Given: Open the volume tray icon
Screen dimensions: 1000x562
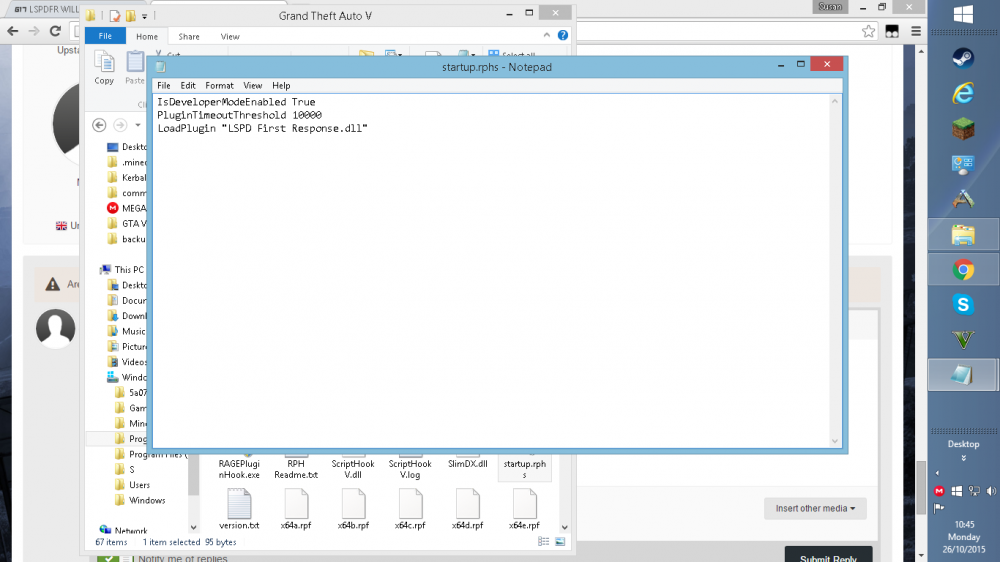Looking at the screenshot, I should point(991,491).
